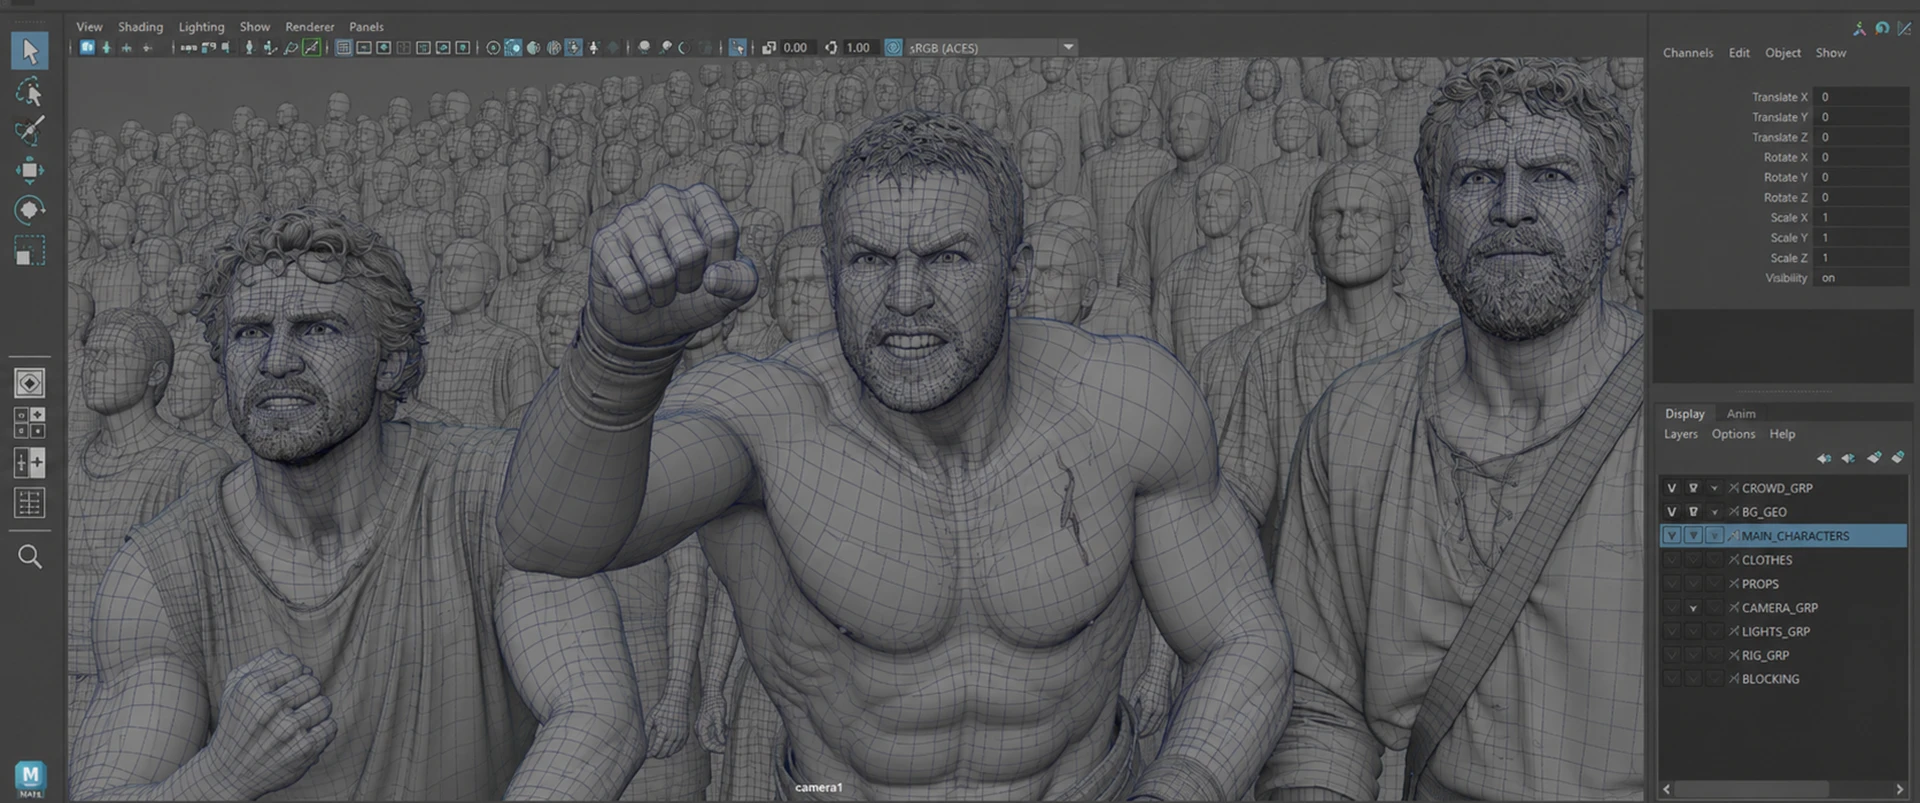Open the Options menu in layer editor
Screen dimensions: 1920x803
pyautogui.click(x=1733, y=434)
